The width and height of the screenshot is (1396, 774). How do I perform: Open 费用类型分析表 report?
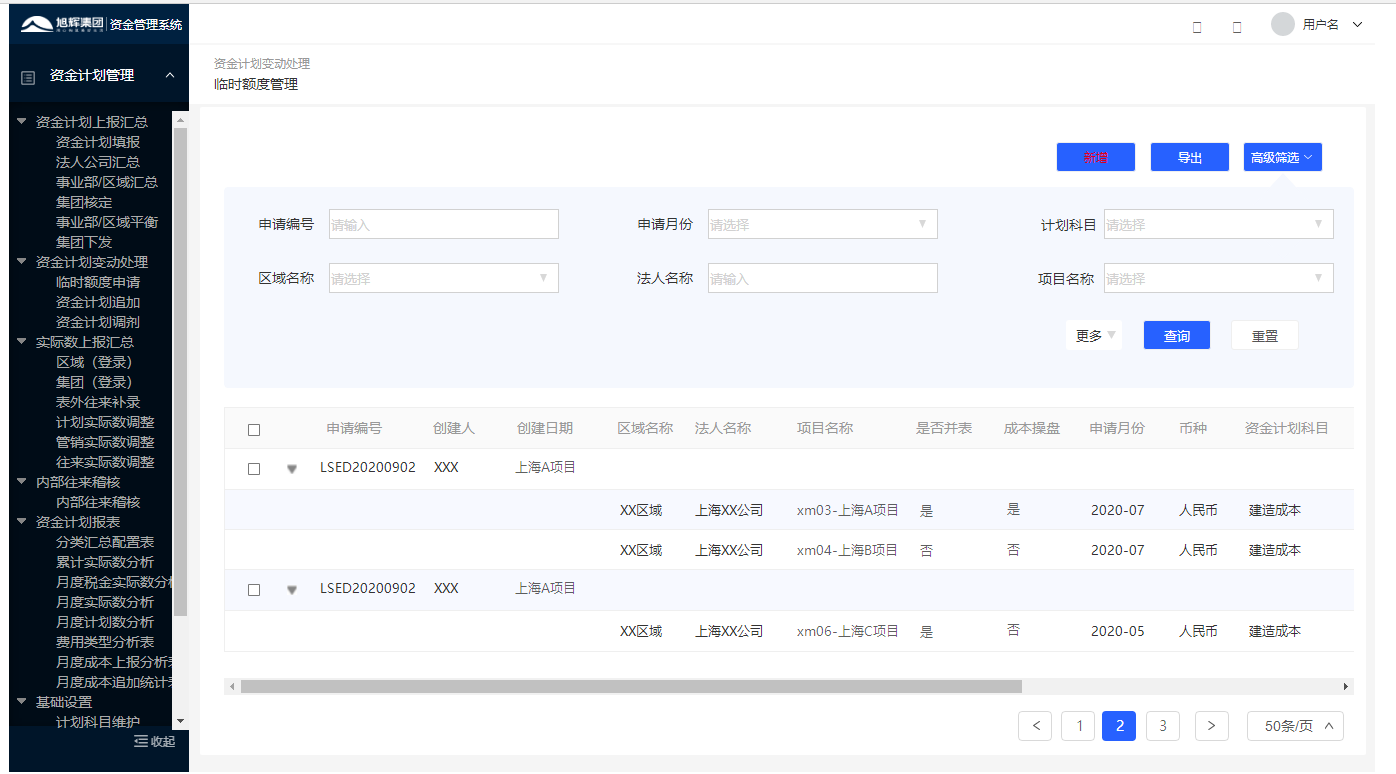[x=105, y=642]
